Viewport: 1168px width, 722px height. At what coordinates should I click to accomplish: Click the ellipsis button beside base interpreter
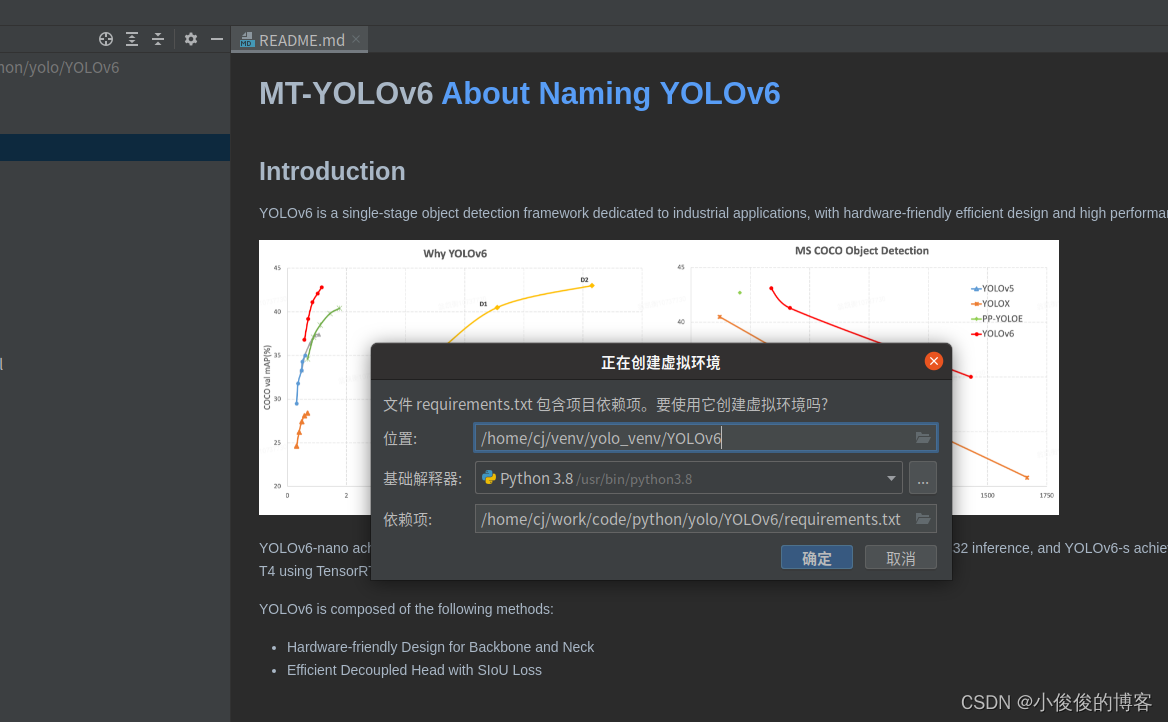922,478
